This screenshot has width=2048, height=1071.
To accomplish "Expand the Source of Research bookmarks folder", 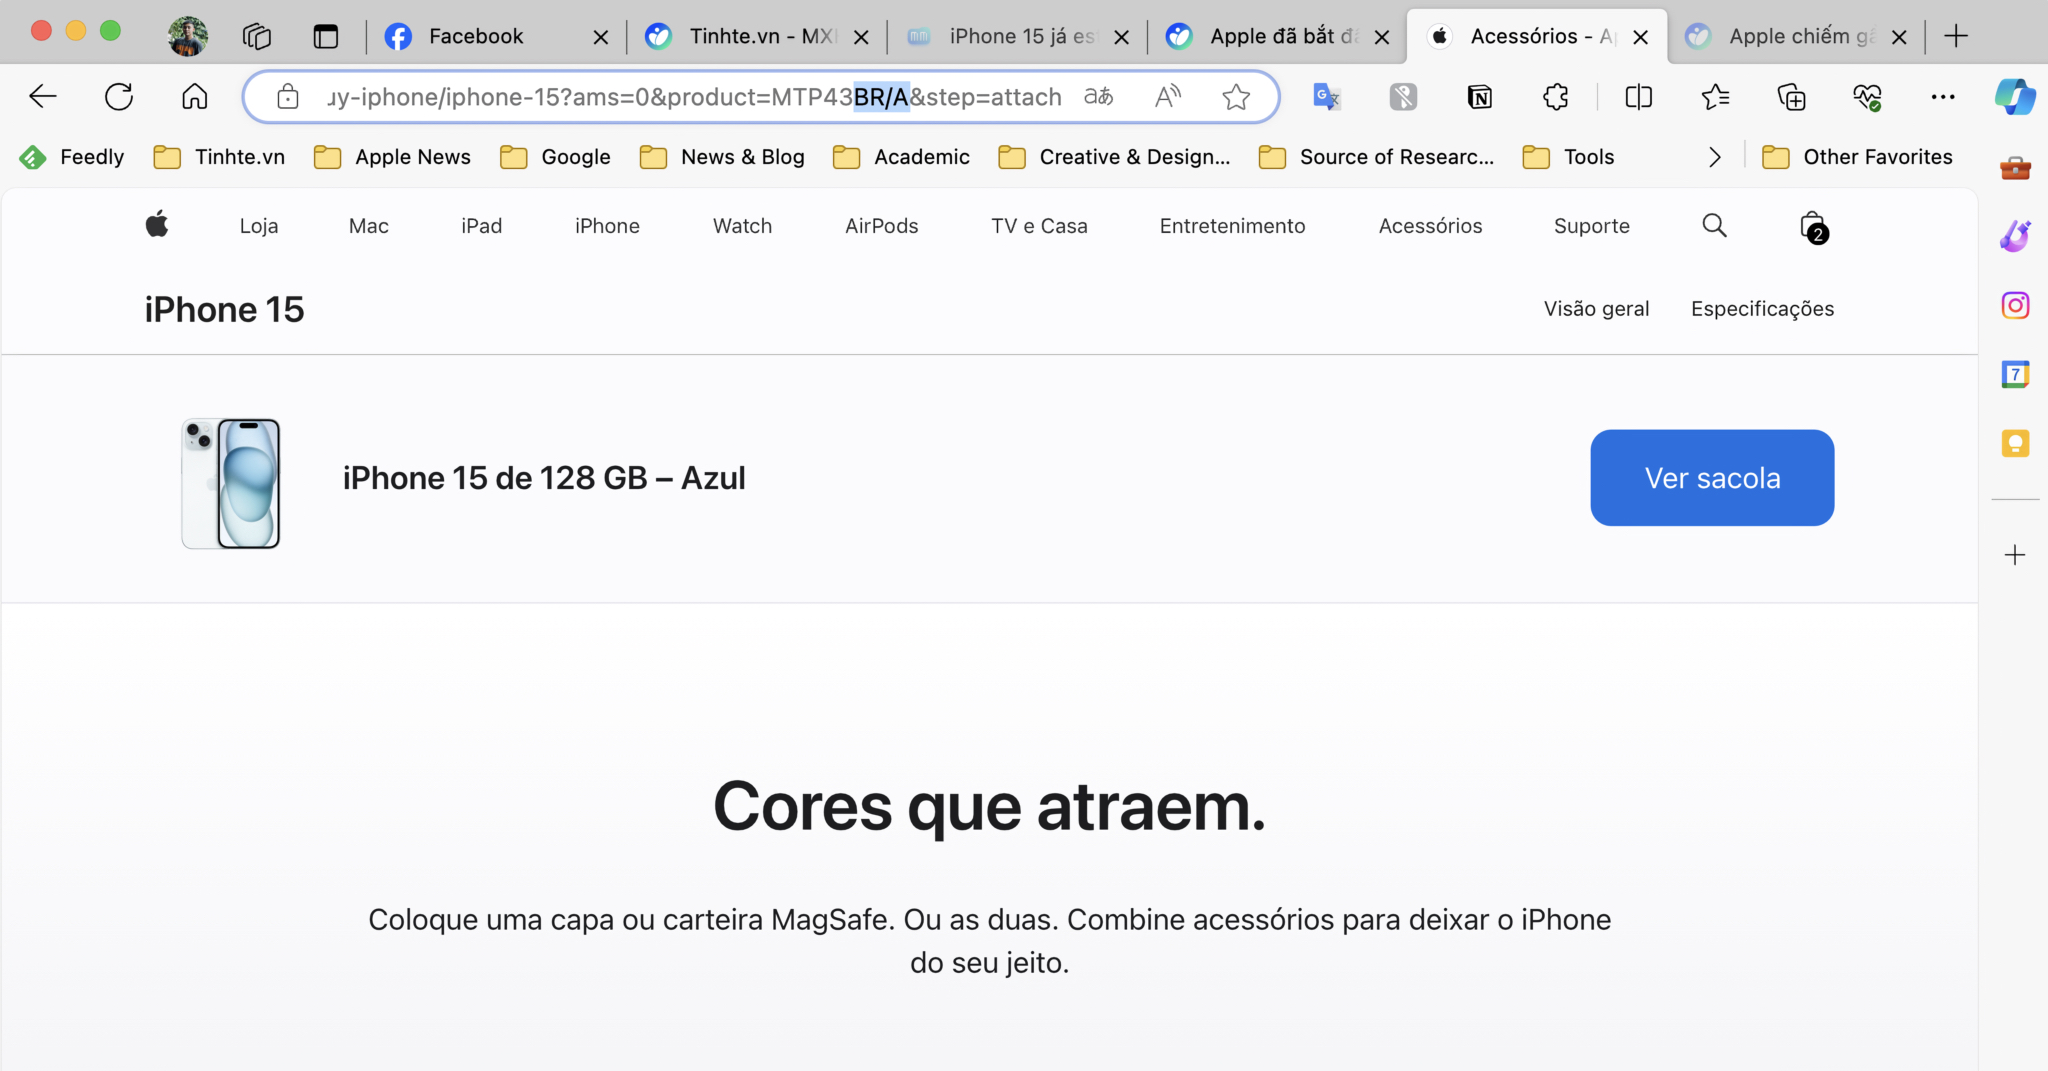I will 1376,157.
